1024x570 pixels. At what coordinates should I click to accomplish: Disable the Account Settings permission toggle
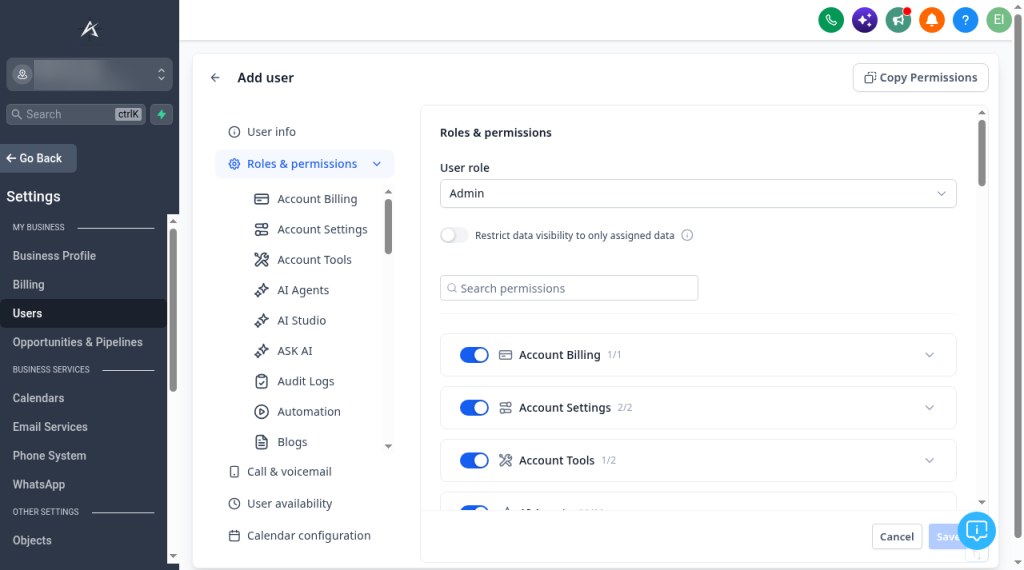coord(474,407)
